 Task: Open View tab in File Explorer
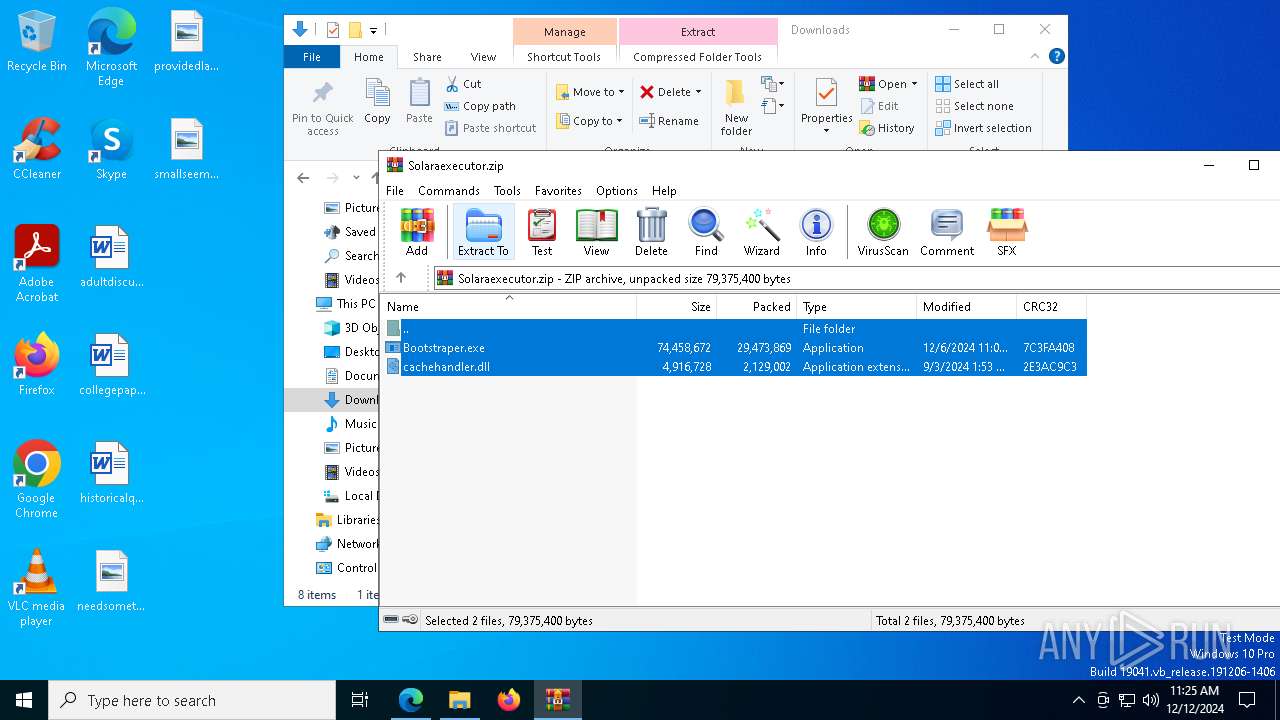coord(483,57)
